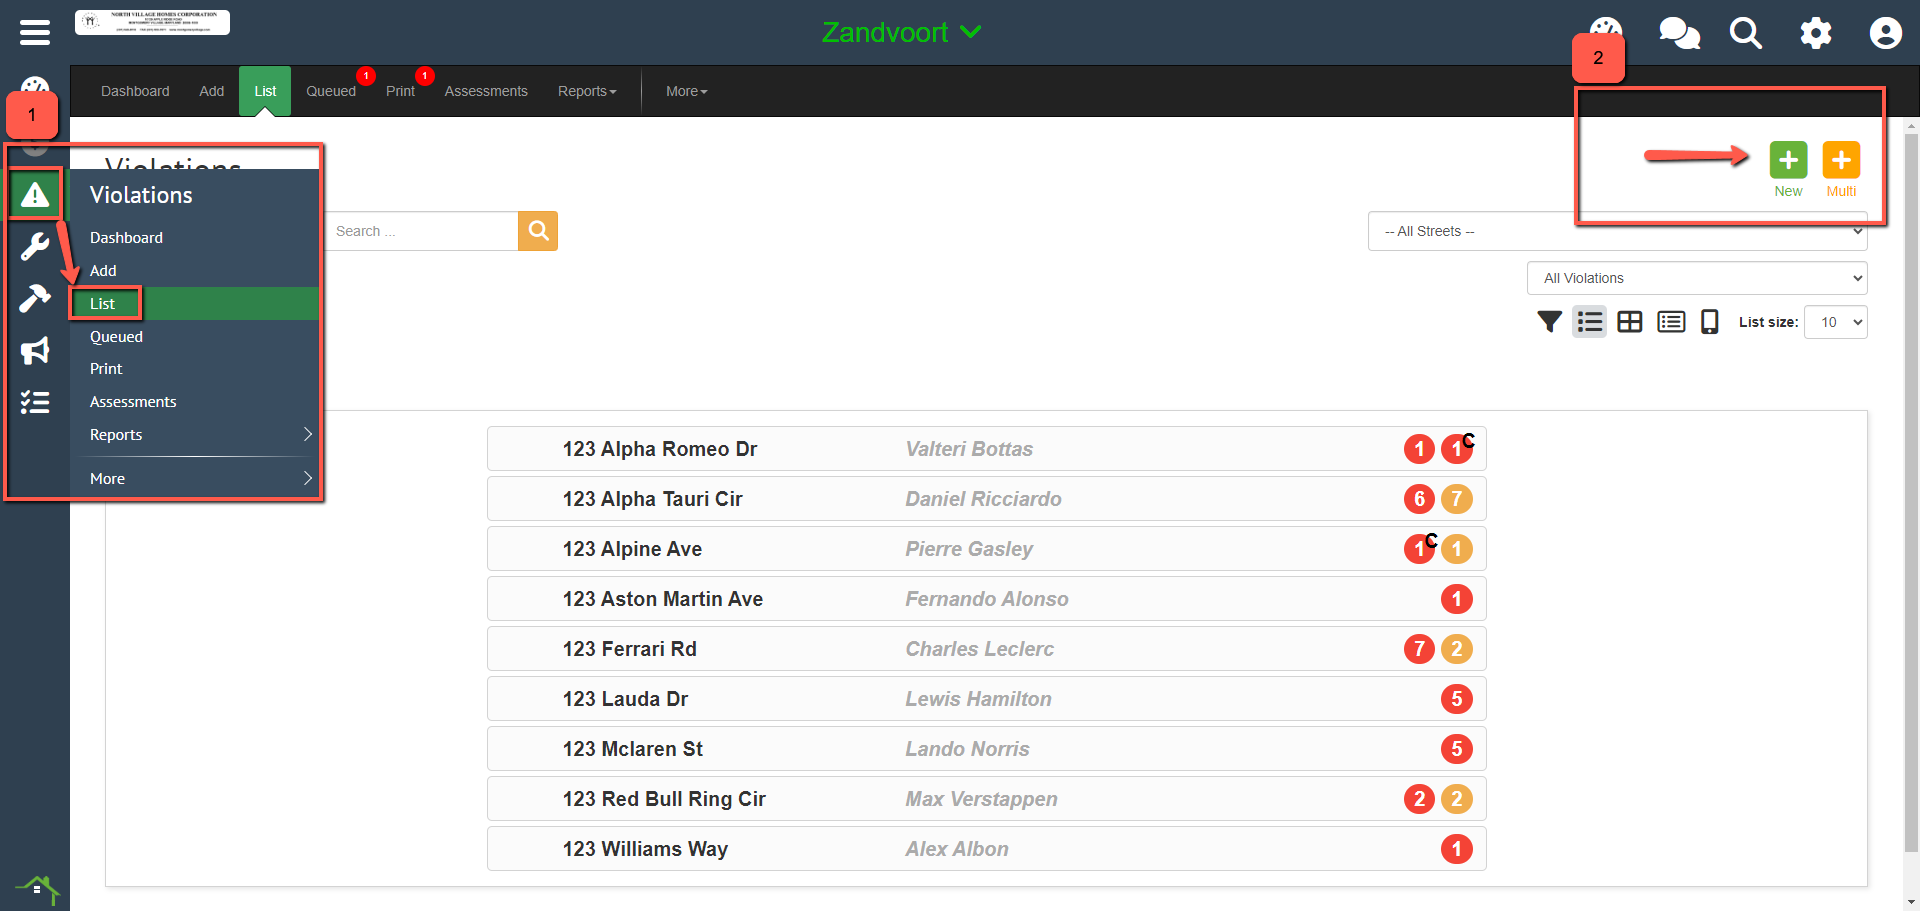Click into the Search input field

(x=421, y=231)
